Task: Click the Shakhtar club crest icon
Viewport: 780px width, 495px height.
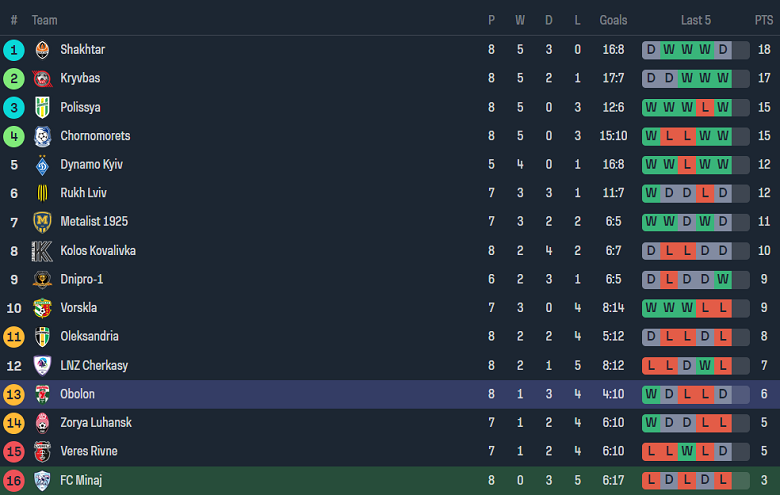Action: pyautogui.click(x=42, y=50)
